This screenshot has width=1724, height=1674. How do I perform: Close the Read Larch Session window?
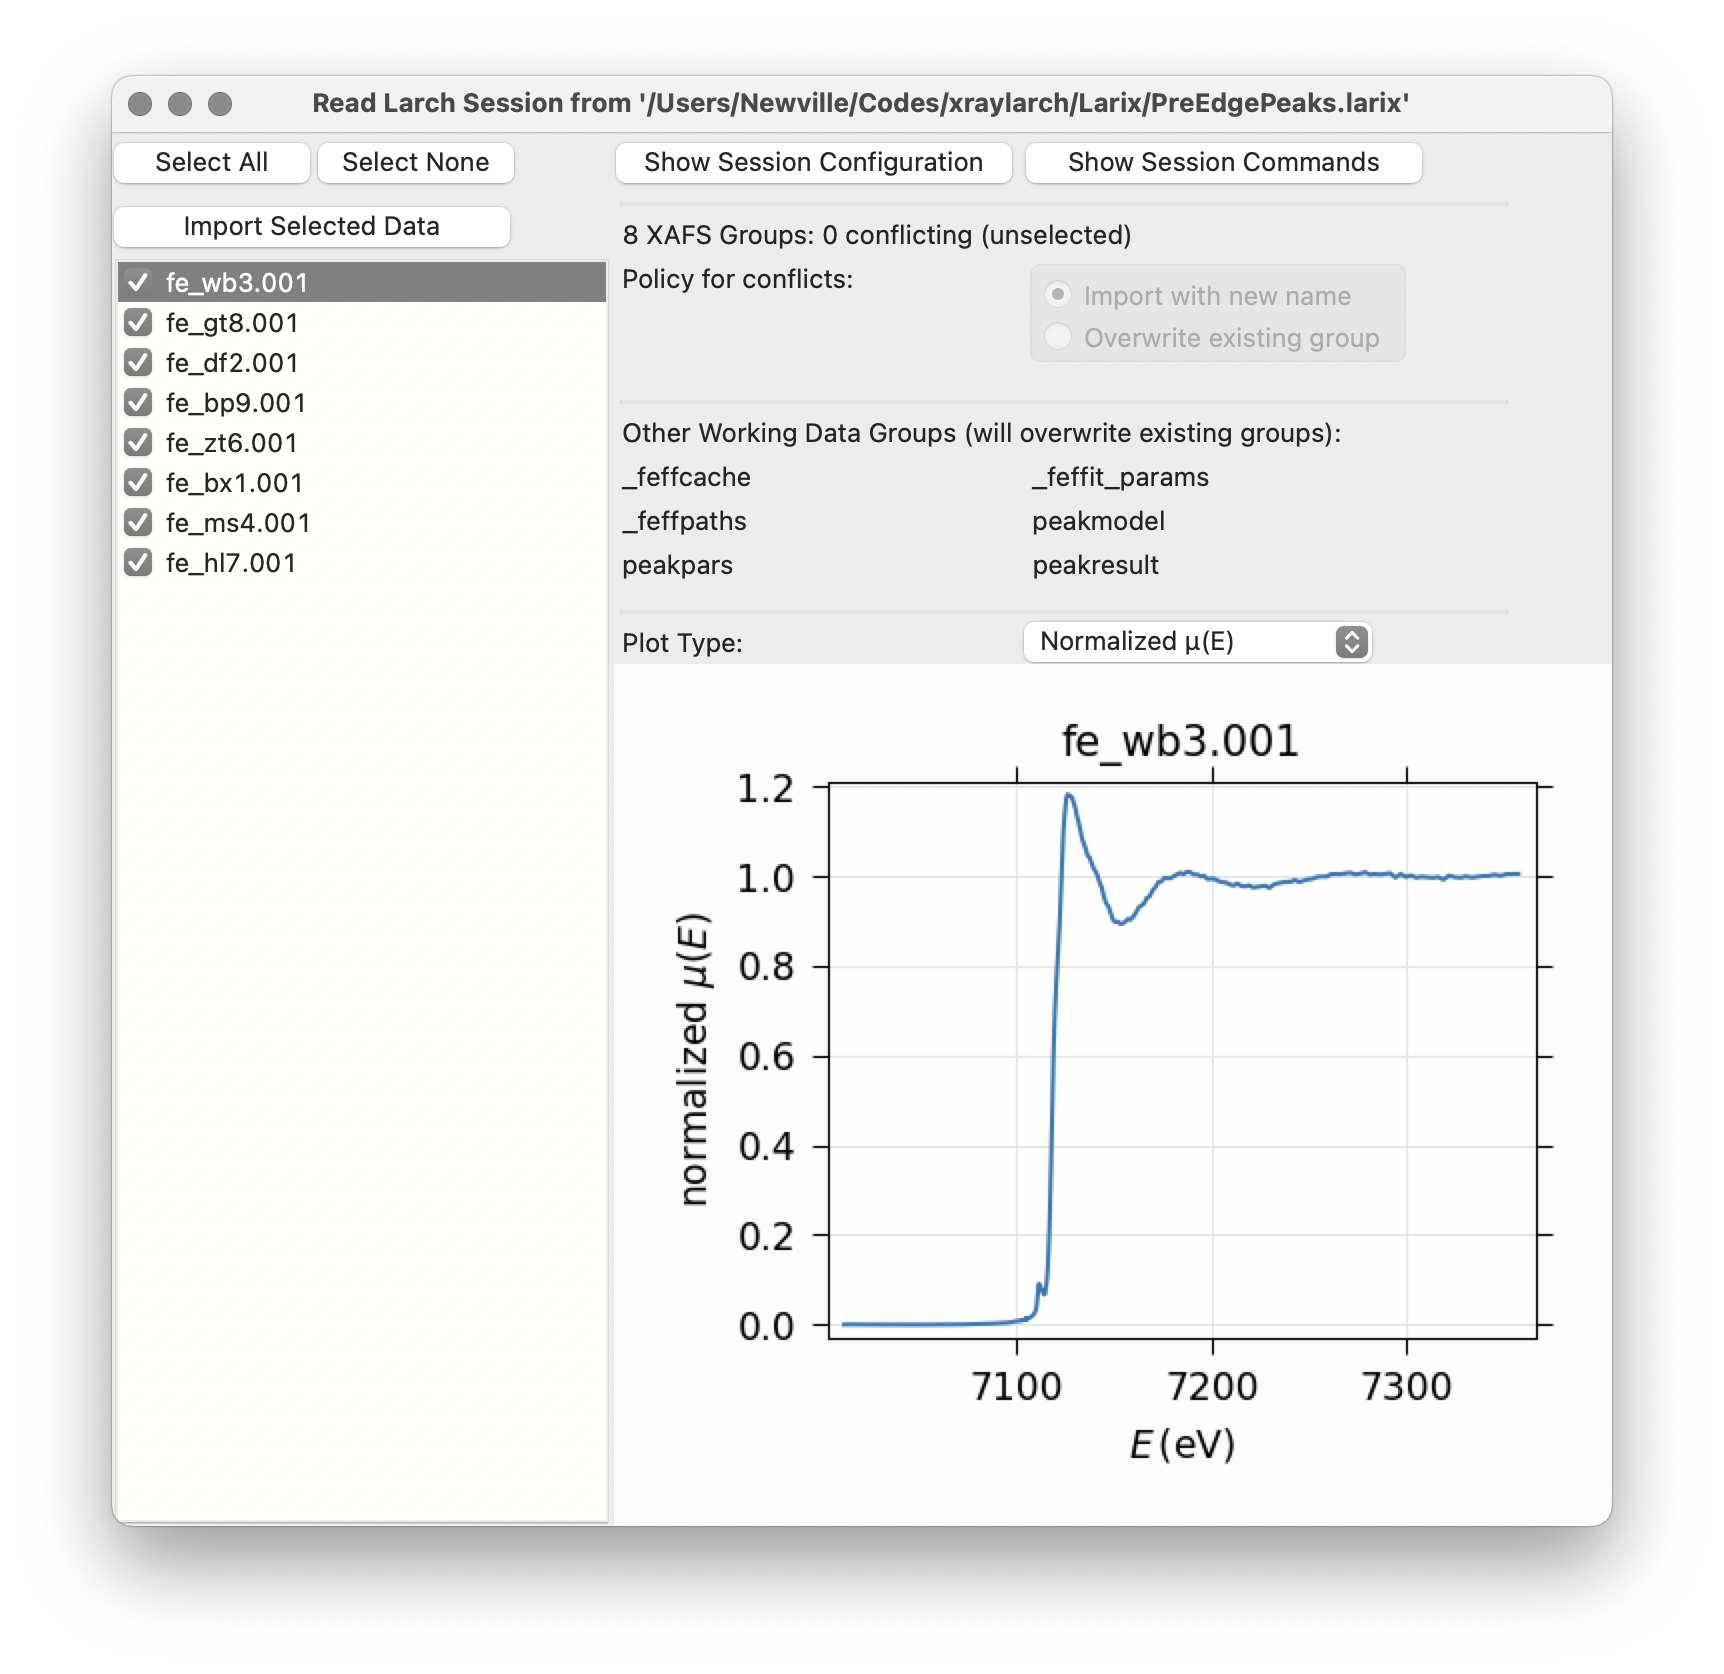(141, 104)
